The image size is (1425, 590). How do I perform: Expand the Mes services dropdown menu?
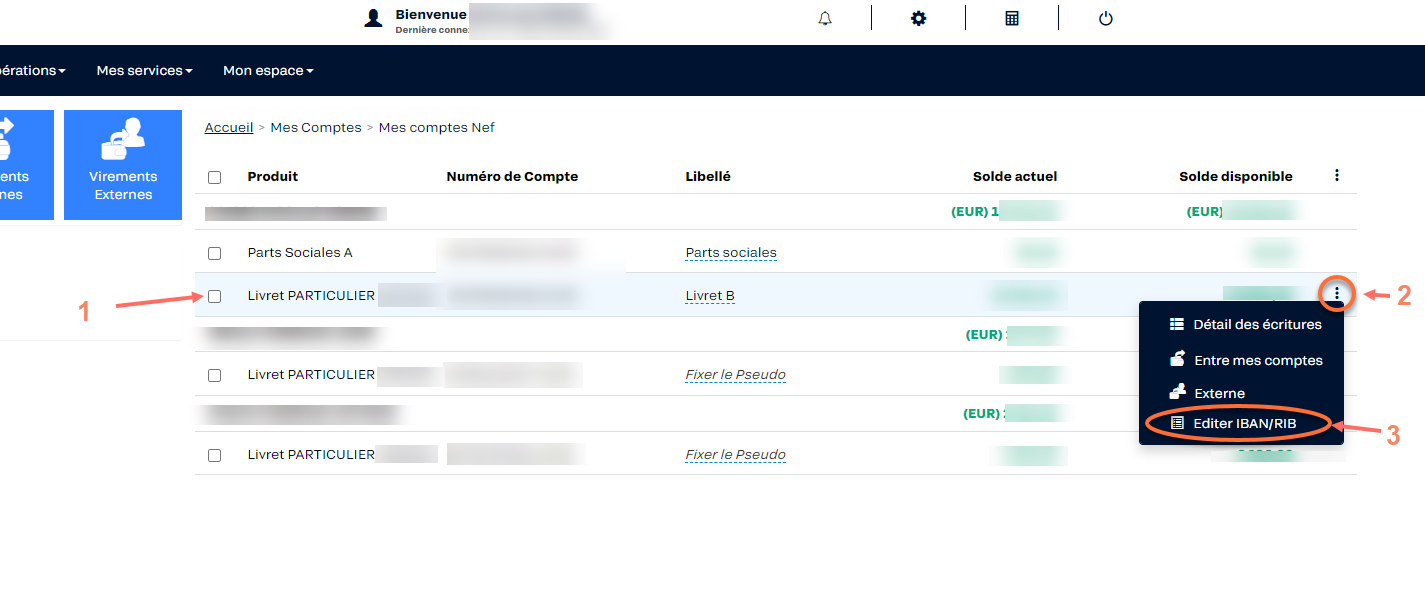[x=144, y=71]
